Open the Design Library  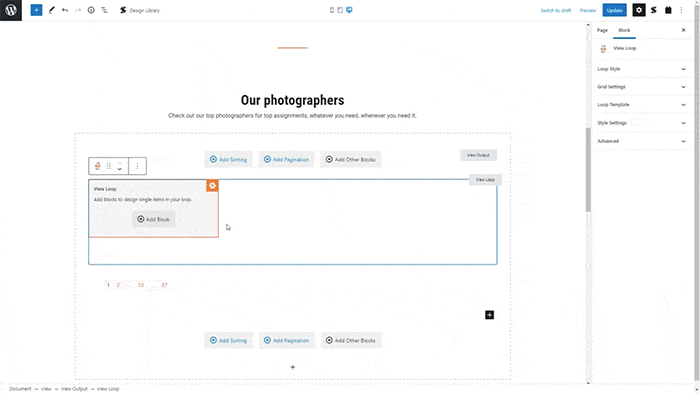click(x=140, y=10)
